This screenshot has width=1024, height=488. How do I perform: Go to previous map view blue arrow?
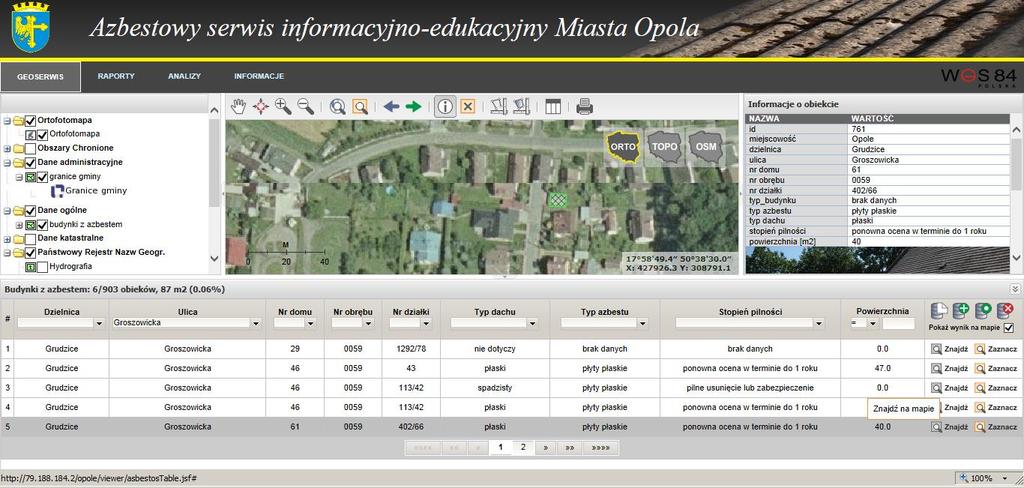click(x=391, y=106)
